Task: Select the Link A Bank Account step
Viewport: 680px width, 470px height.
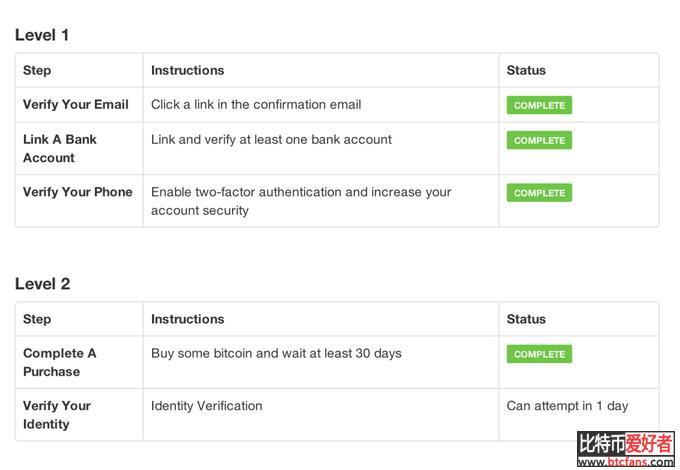Action: click(60, 148)
